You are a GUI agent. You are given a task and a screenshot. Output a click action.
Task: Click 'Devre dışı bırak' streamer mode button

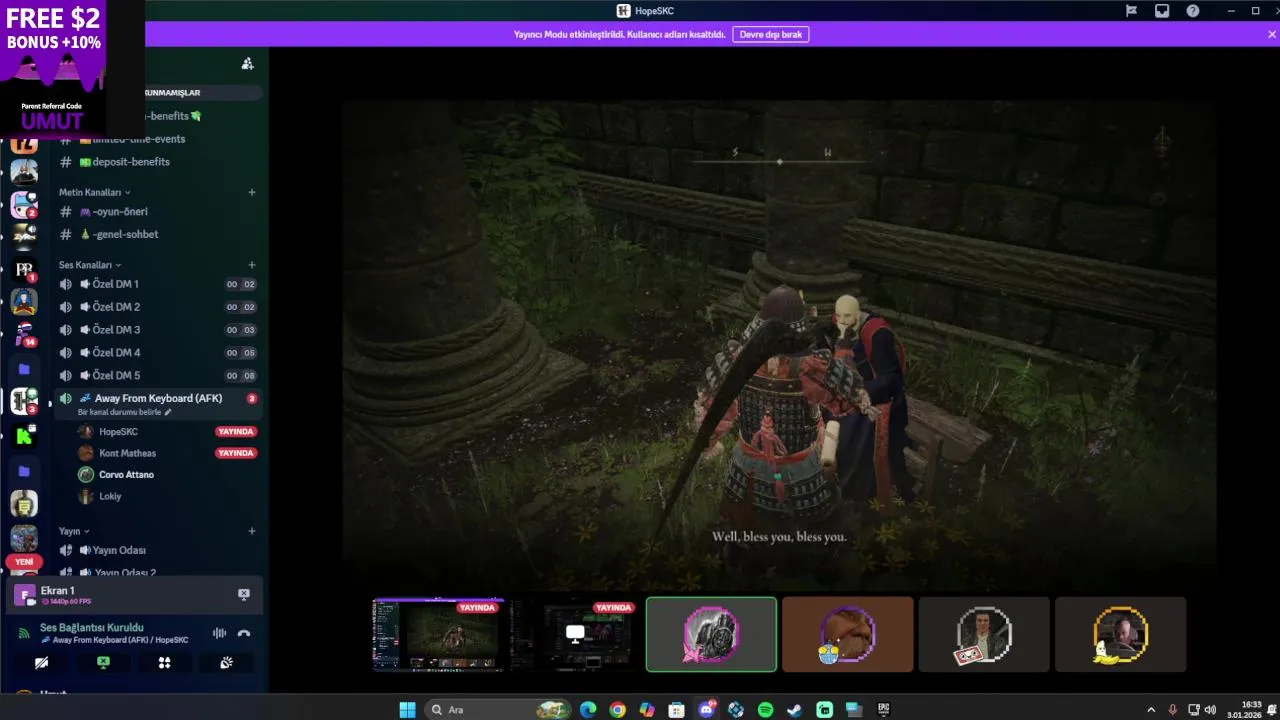pos(771,34)
